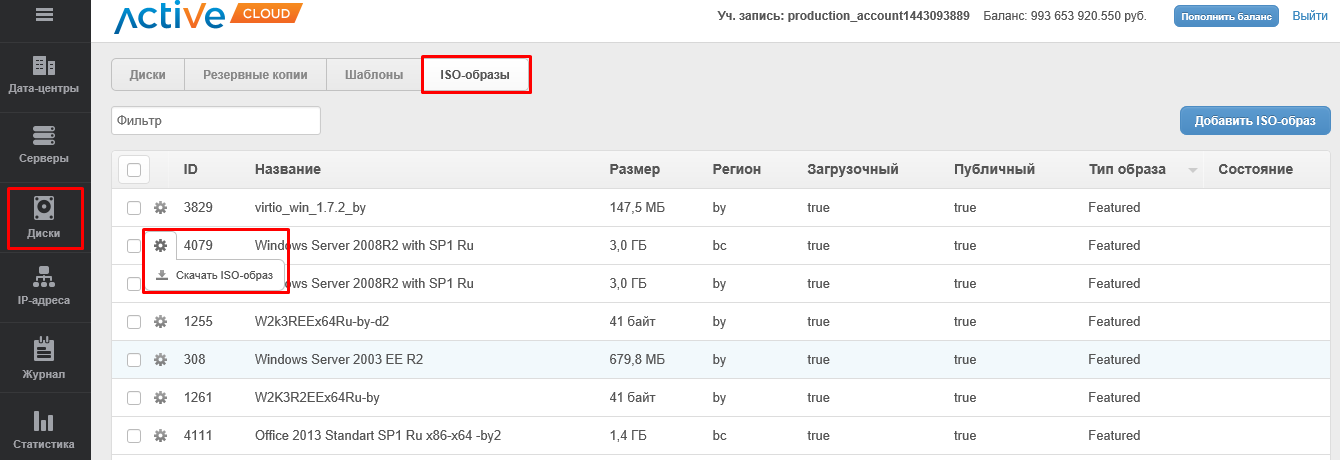Open the hamburger menu in sidebar

[44, 15]
